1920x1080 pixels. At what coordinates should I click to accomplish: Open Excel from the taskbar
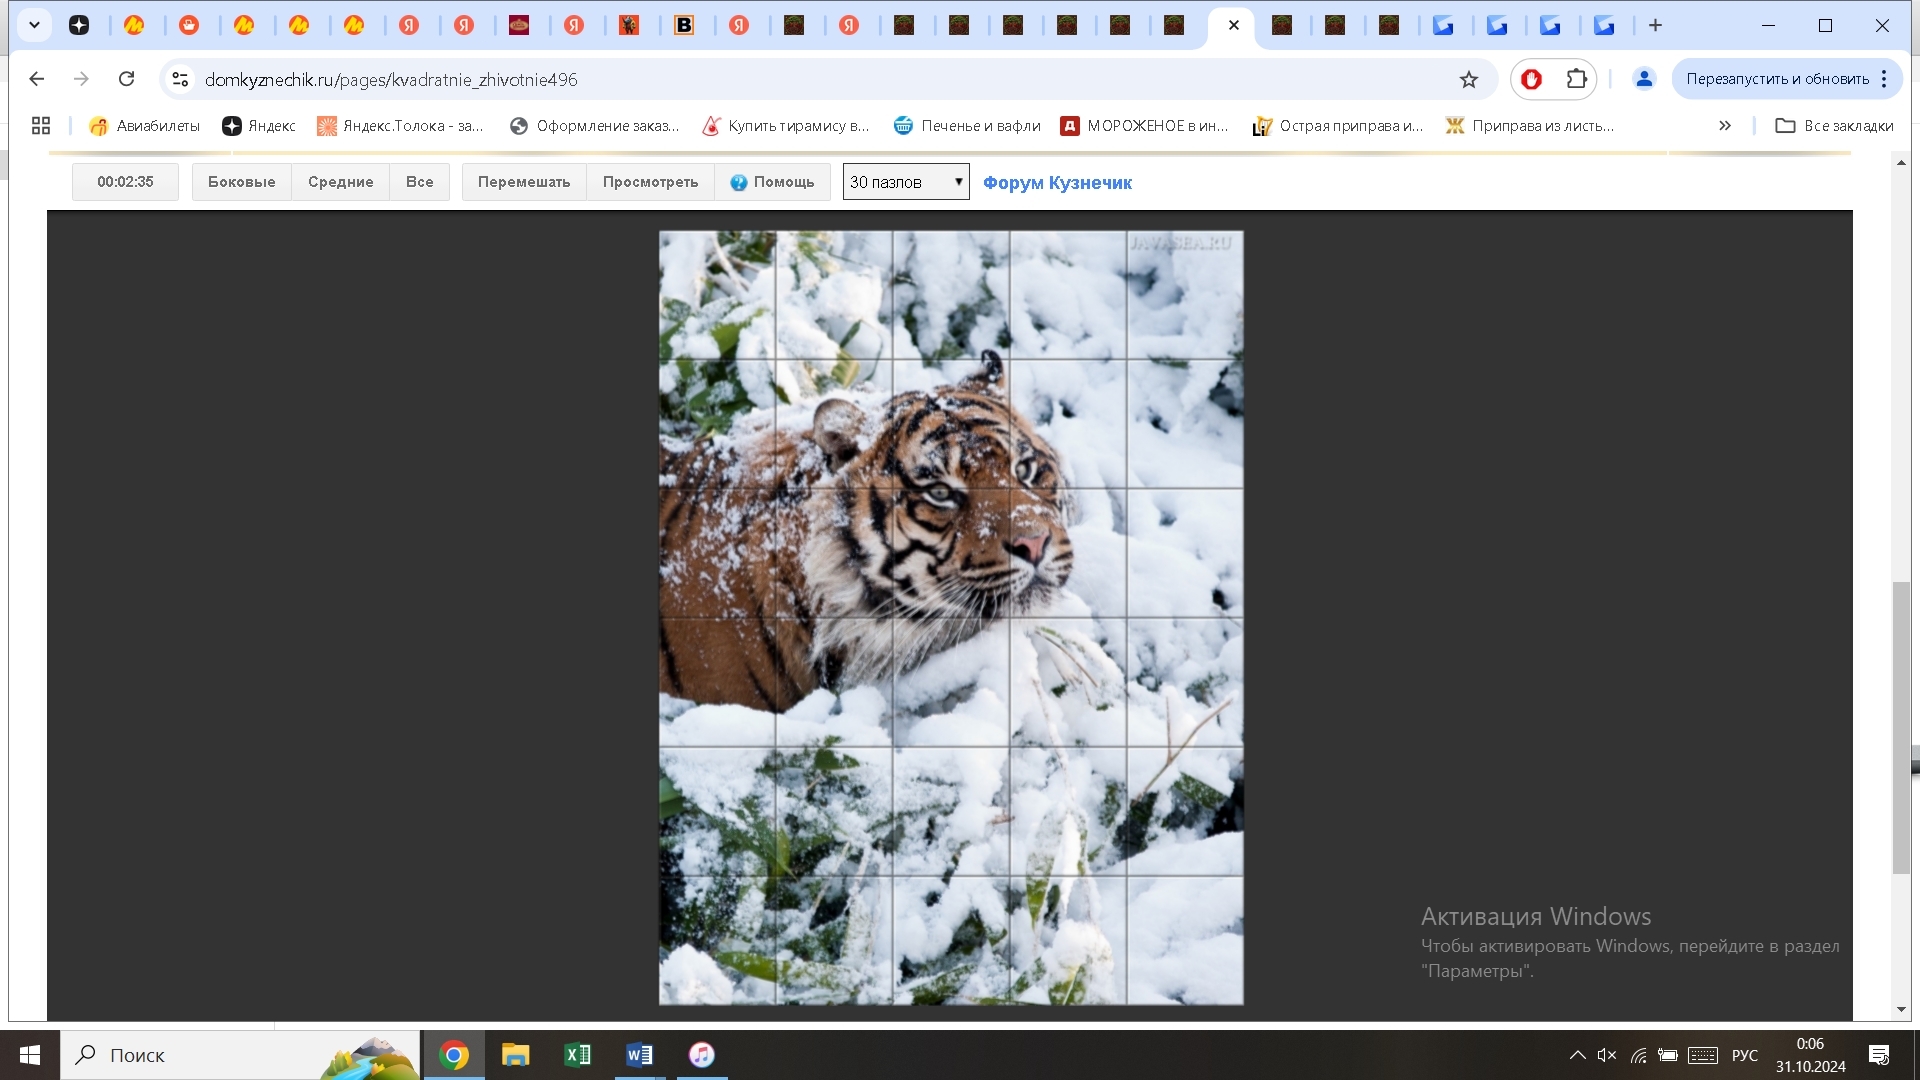click(578, 1055)
